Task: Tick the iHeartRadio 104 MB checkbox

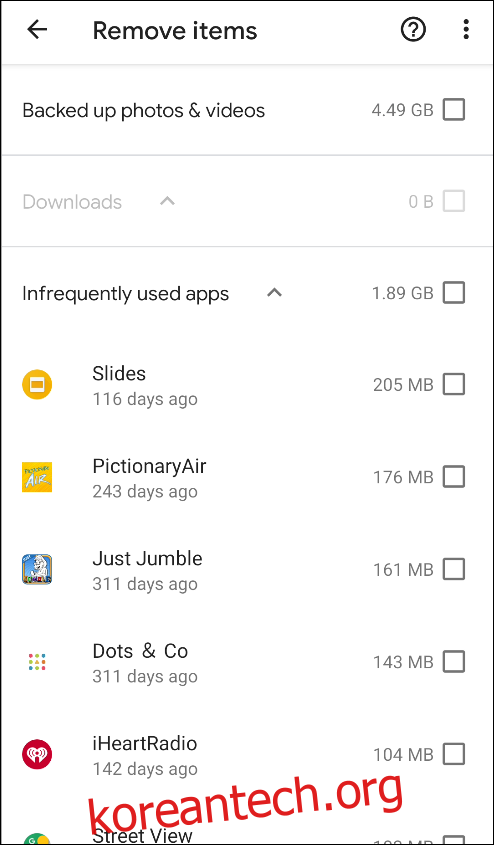Action: pyautogui.click(x=454, y=753)
